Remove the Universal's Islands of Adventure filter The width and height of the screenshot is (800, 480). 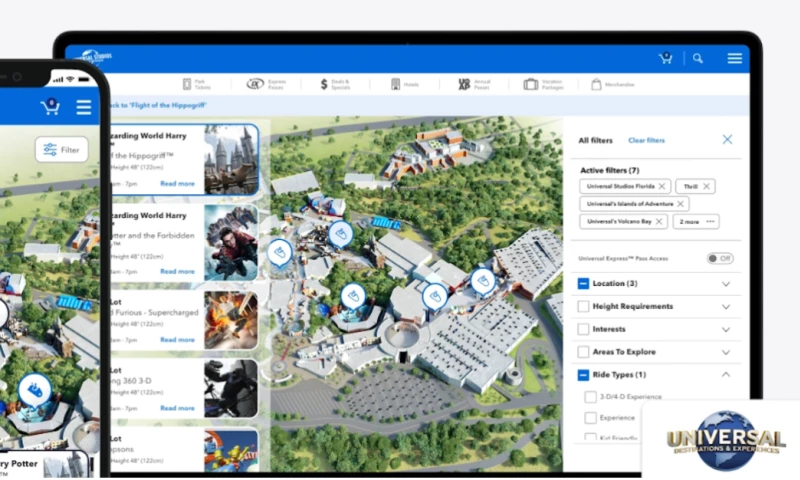coord(680,204)
